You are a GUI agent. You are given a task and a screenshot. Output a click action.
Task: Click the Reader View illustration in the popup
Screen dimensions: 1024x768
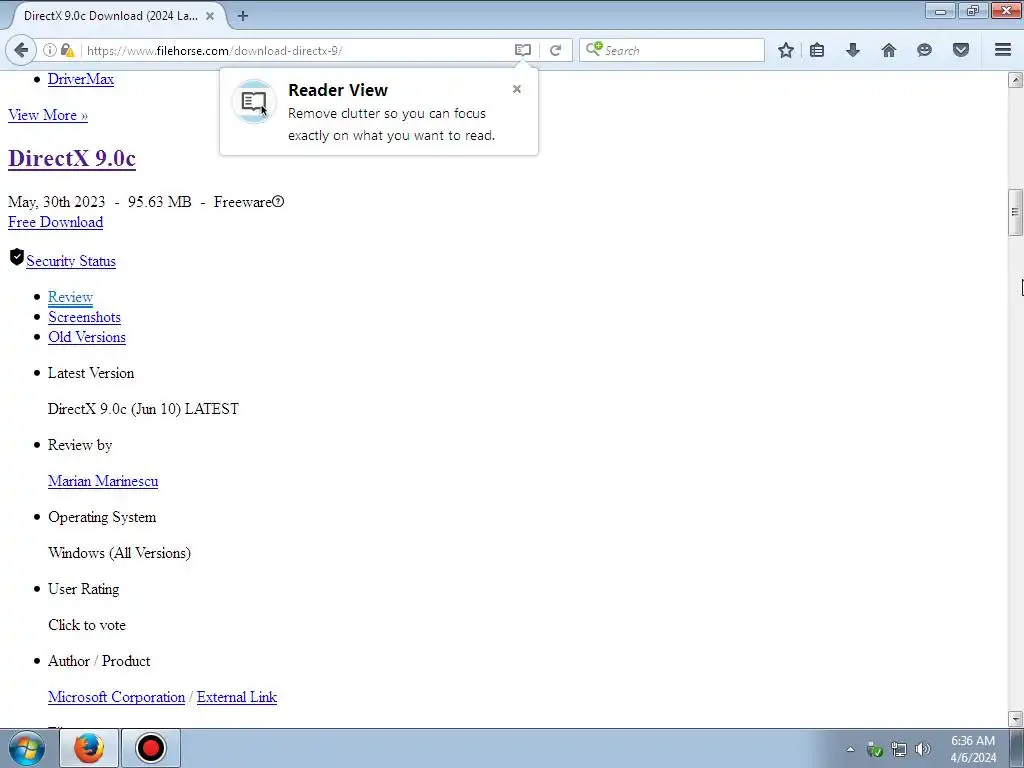(x=253, y=102)
